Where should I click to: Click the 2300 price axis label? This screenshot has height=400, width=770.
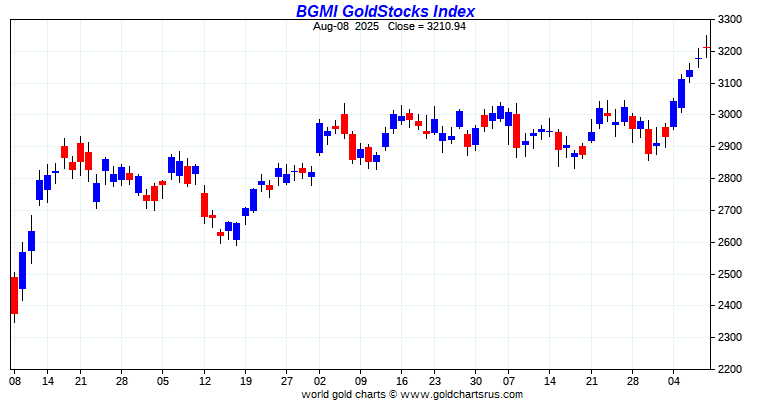pyautogui.click(x=730, y=338)
